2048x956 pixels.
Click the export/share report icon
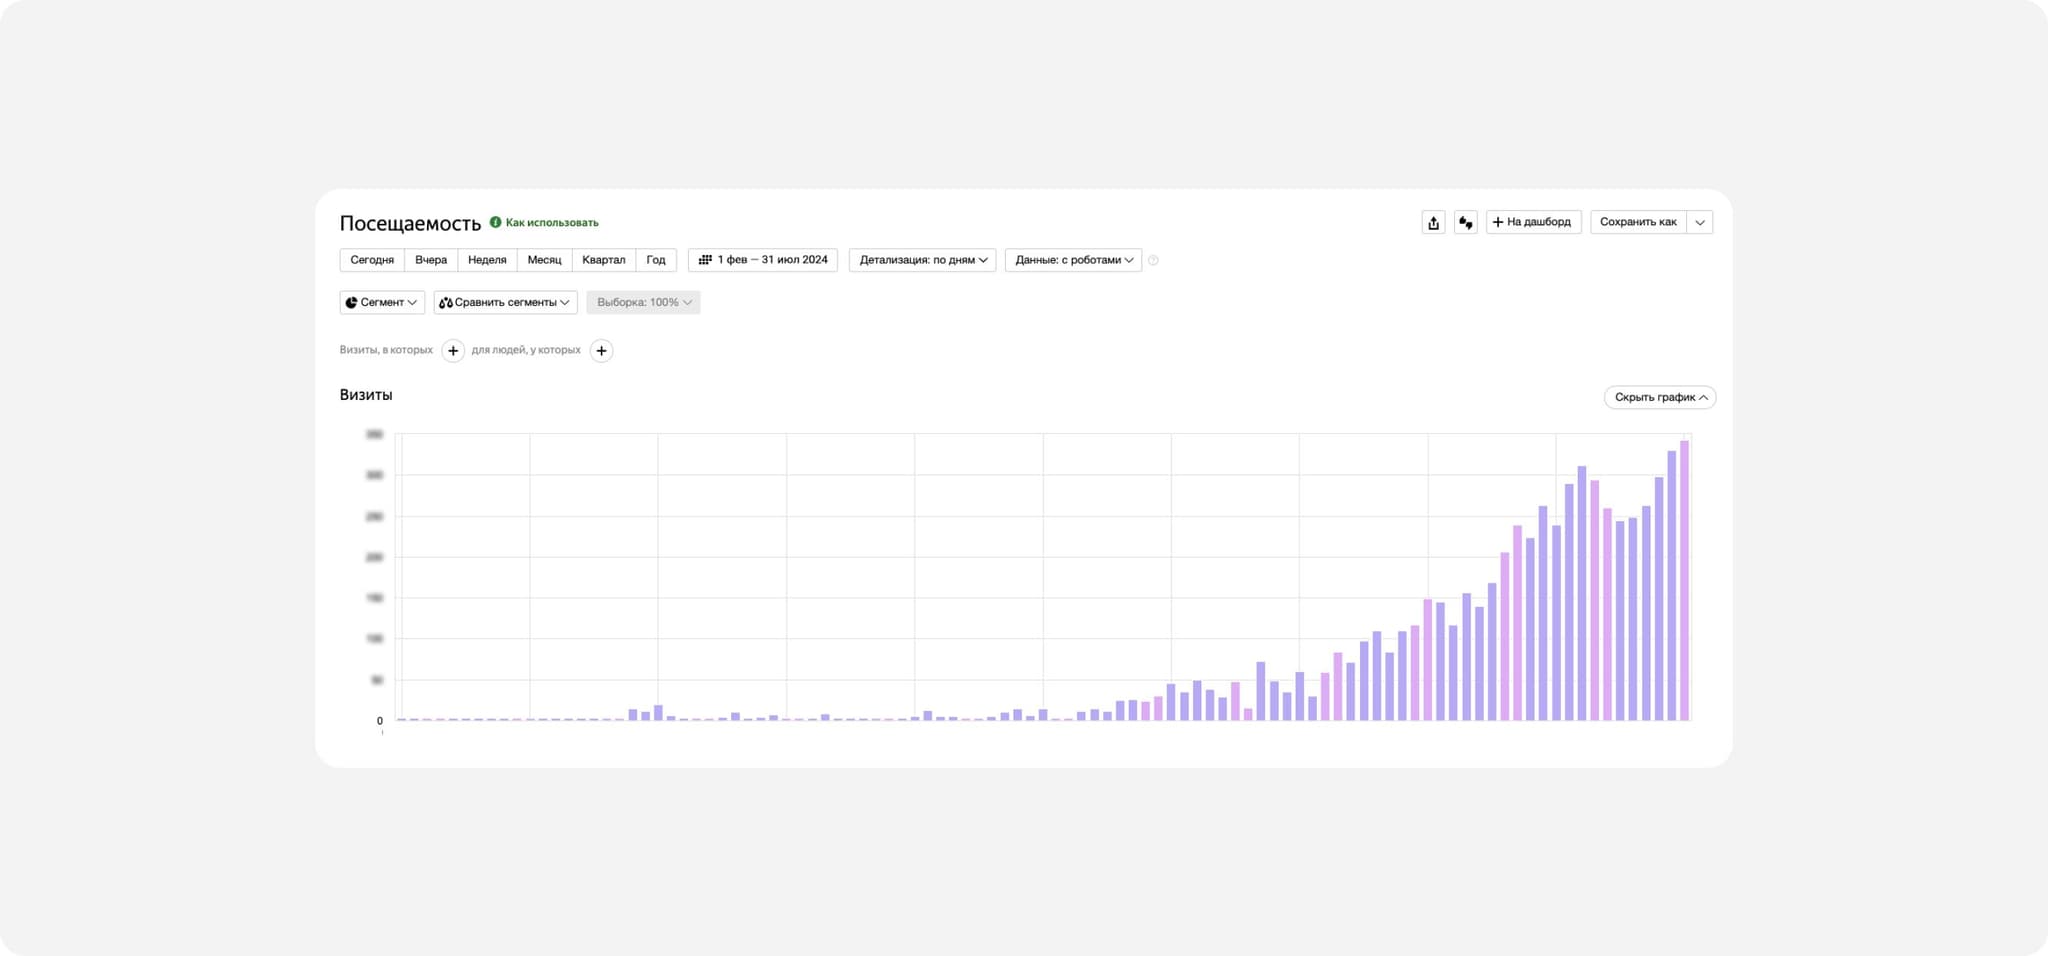point(1433,222)
